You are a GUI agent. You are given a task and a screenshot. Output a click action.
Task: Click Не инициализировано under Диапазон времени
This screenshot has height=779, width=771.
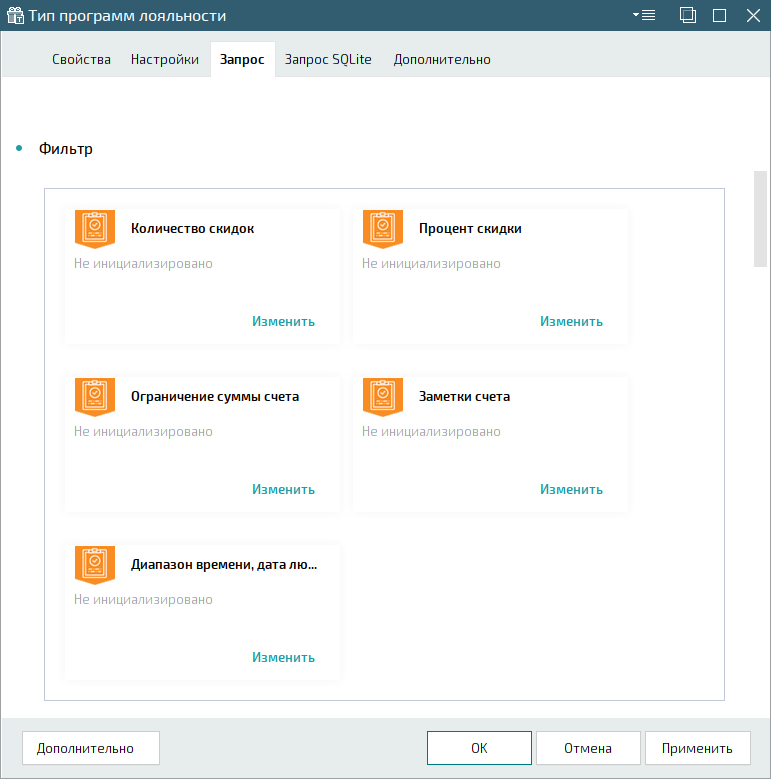point(143,599)
